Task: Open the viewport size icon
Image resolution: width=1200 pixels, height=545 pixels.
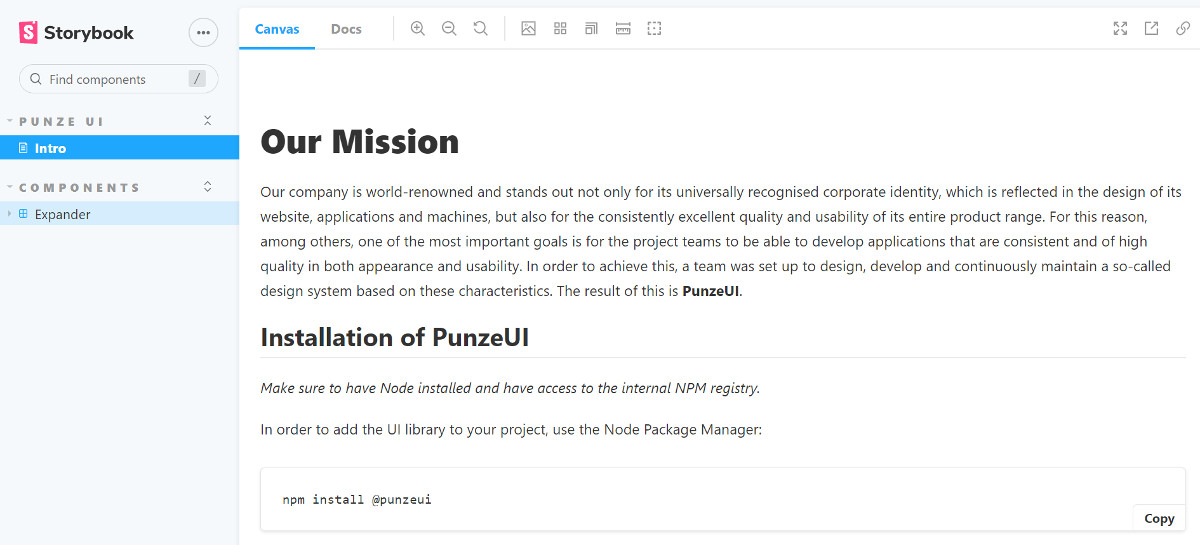Action: click(x=592, y=29)
